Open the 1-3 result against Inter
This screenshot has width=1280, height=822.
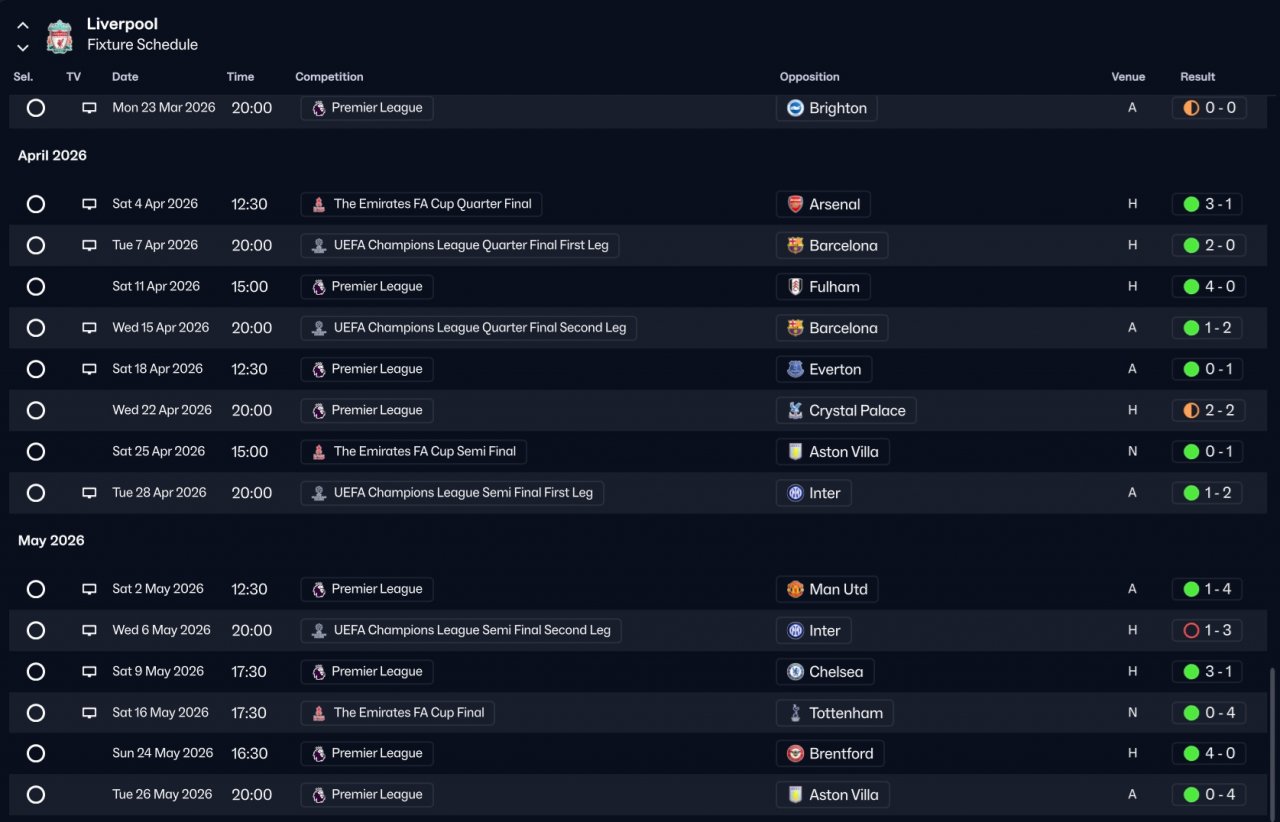pyautogui.click(x=1207, y=631)
